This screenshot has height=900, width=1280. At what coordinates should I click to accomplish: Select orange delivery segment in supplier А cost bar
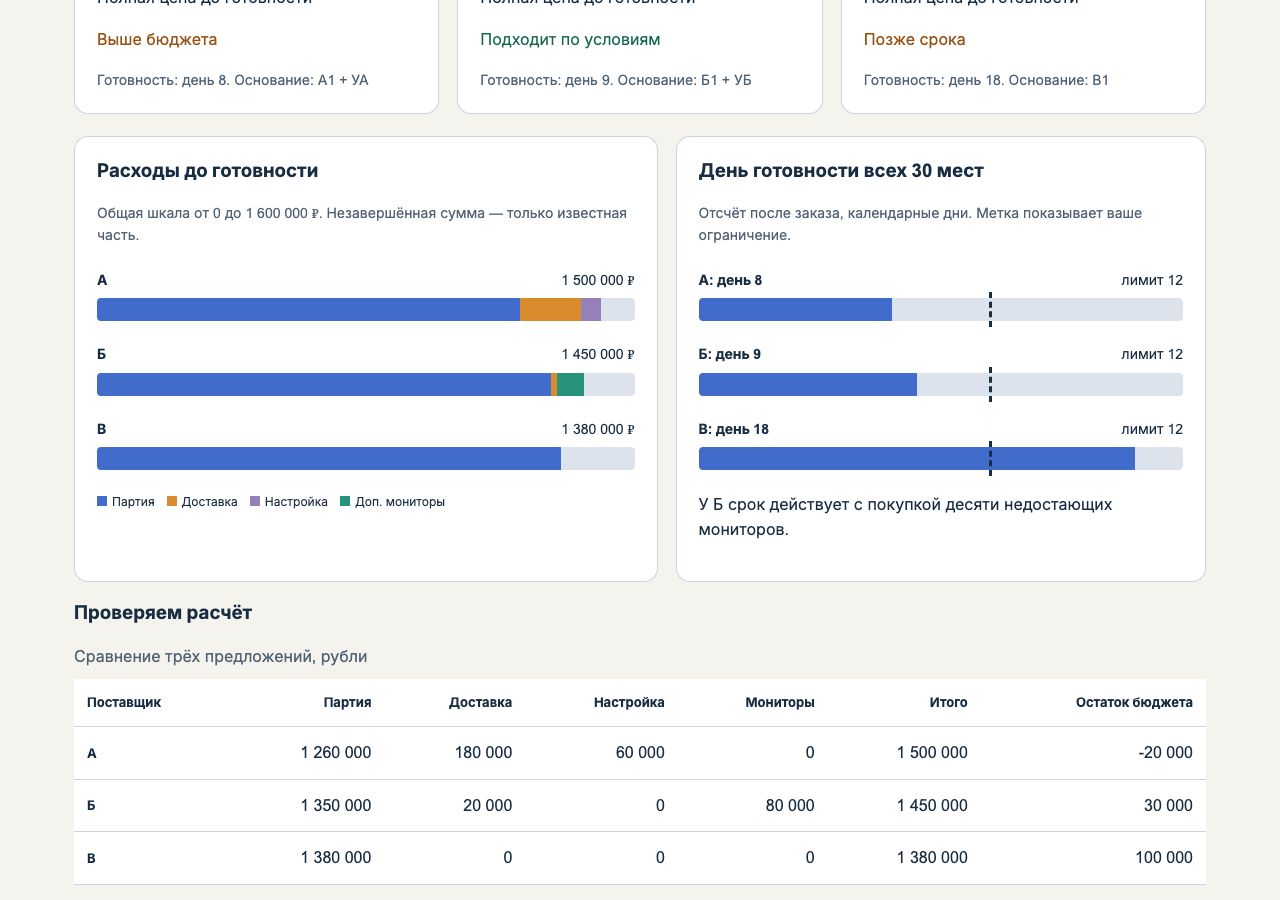[550, 310]
